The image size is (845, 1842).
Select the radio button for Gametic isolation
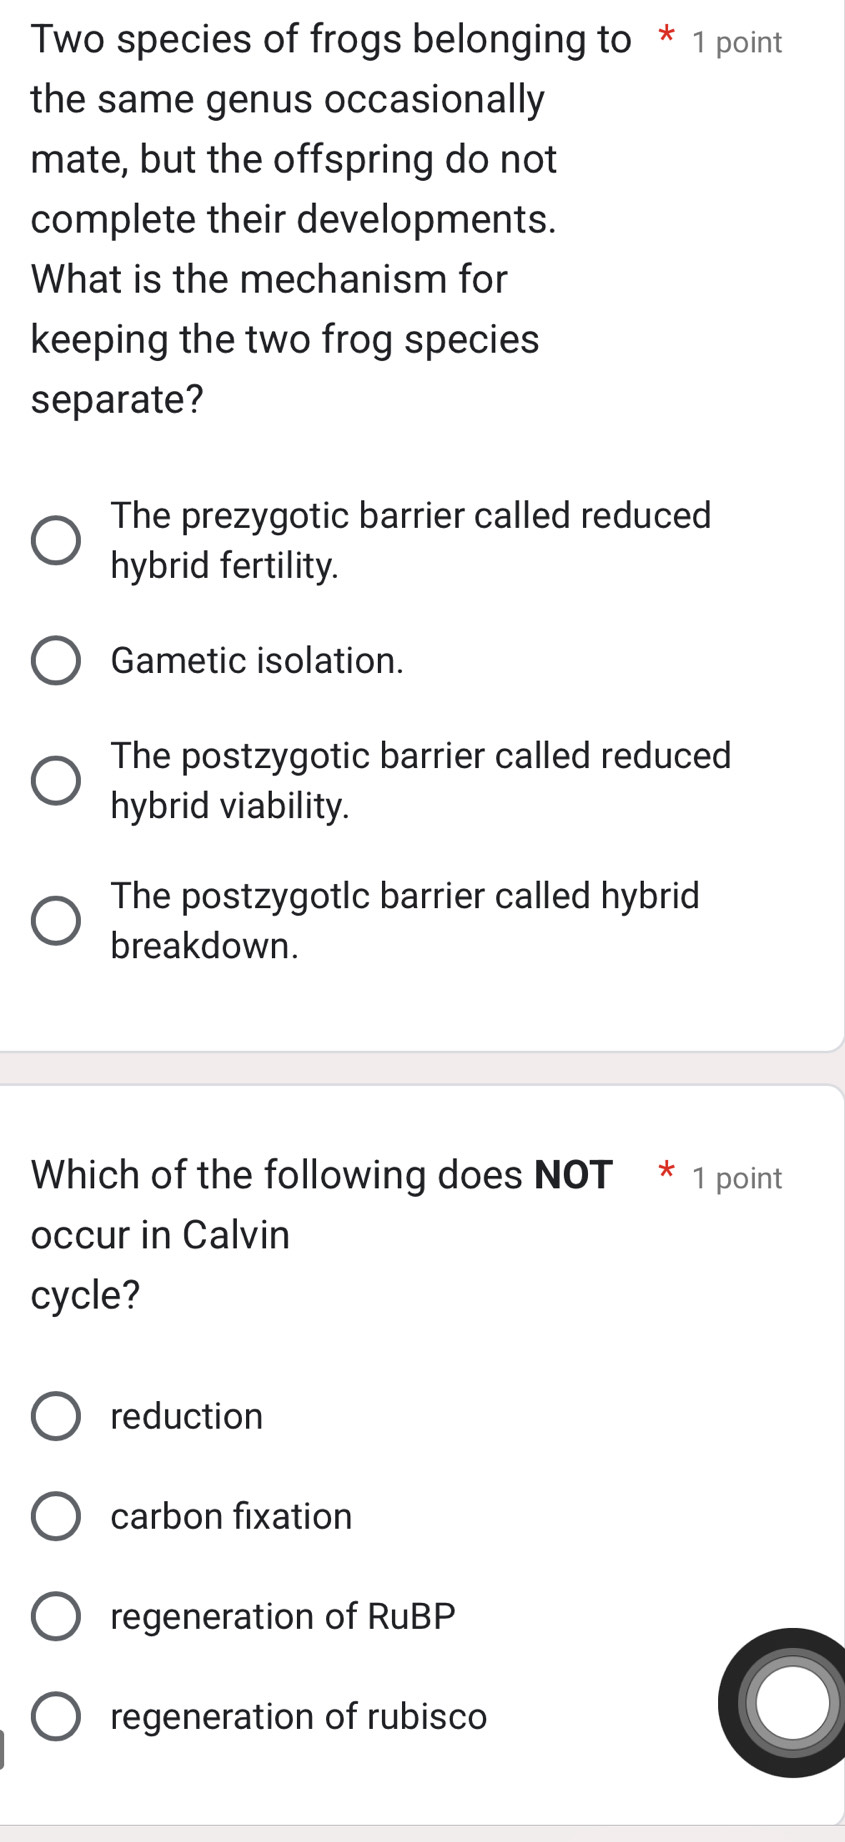point(55,660)
